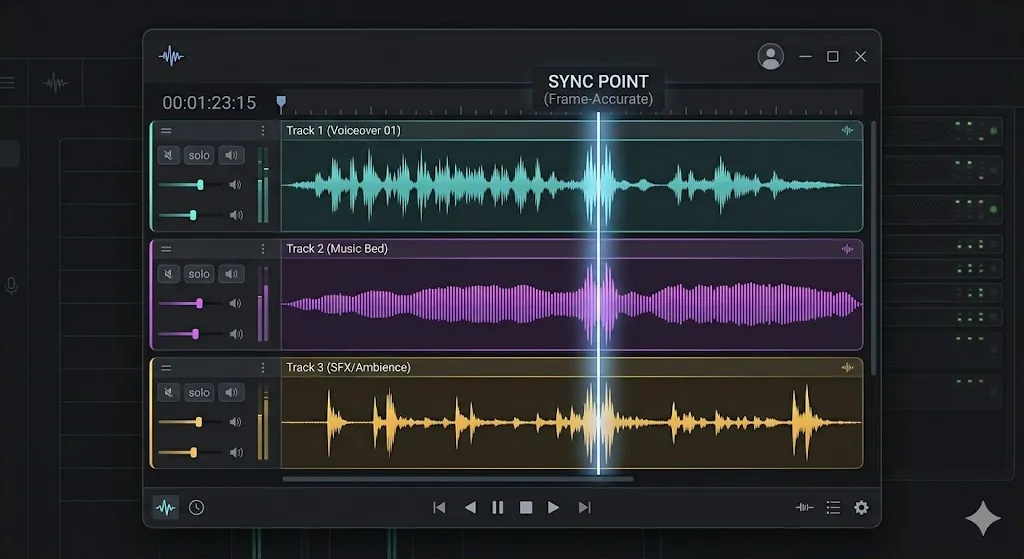Click the reverse play button
This screenshot has width=1024, height=559.
[470, 507]
